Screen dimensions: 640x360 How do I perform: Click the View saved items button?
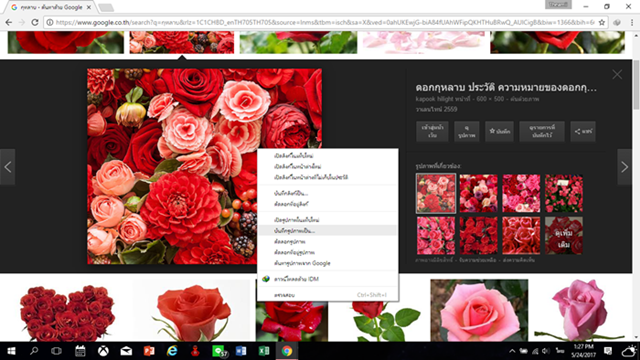pyautogui.click(x=542, y=131)
